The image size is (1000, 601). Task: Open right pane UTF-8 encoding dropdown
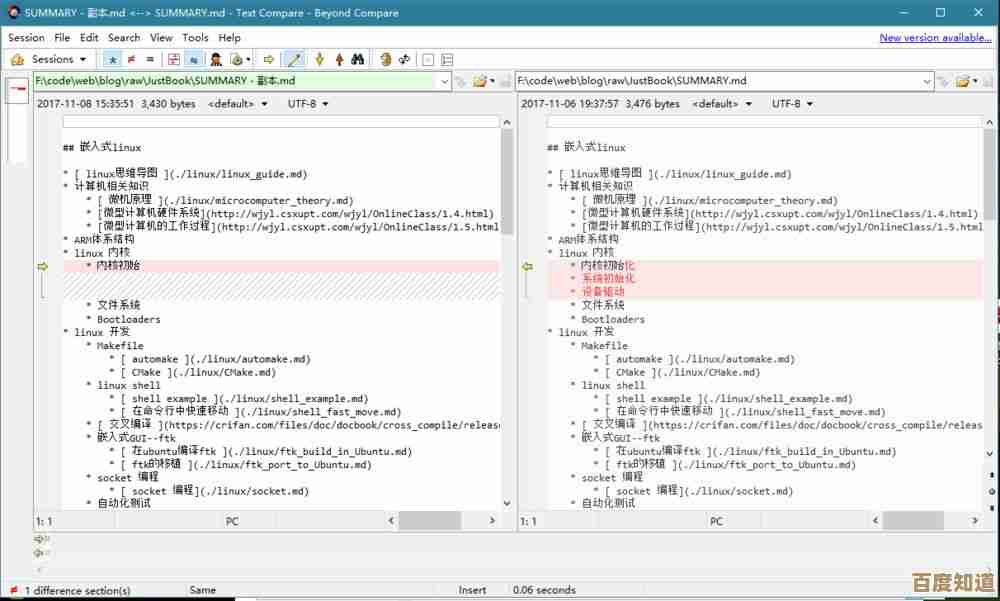click(792, 103)
